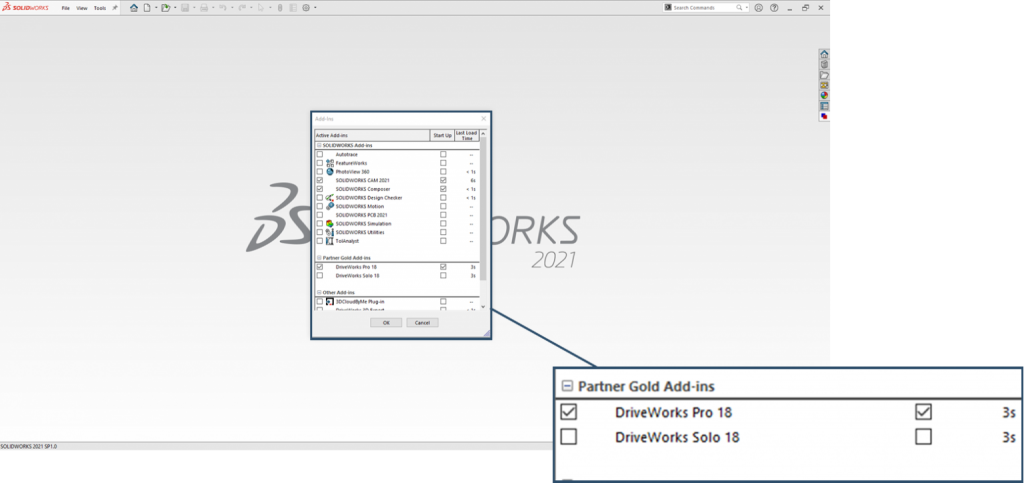Open the Appearances color ball tab
The width and height of the screenshot is (1024, 483).
824,95
